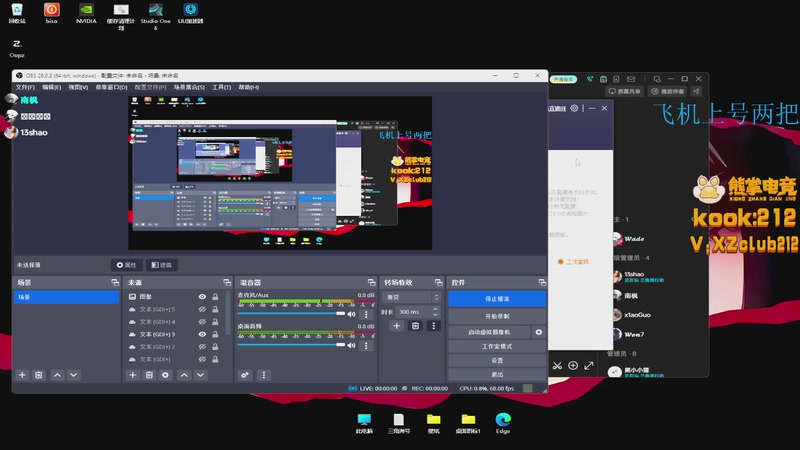
Task: Click the 开始录制 start recording button
Action: click(x=497, y=316)
